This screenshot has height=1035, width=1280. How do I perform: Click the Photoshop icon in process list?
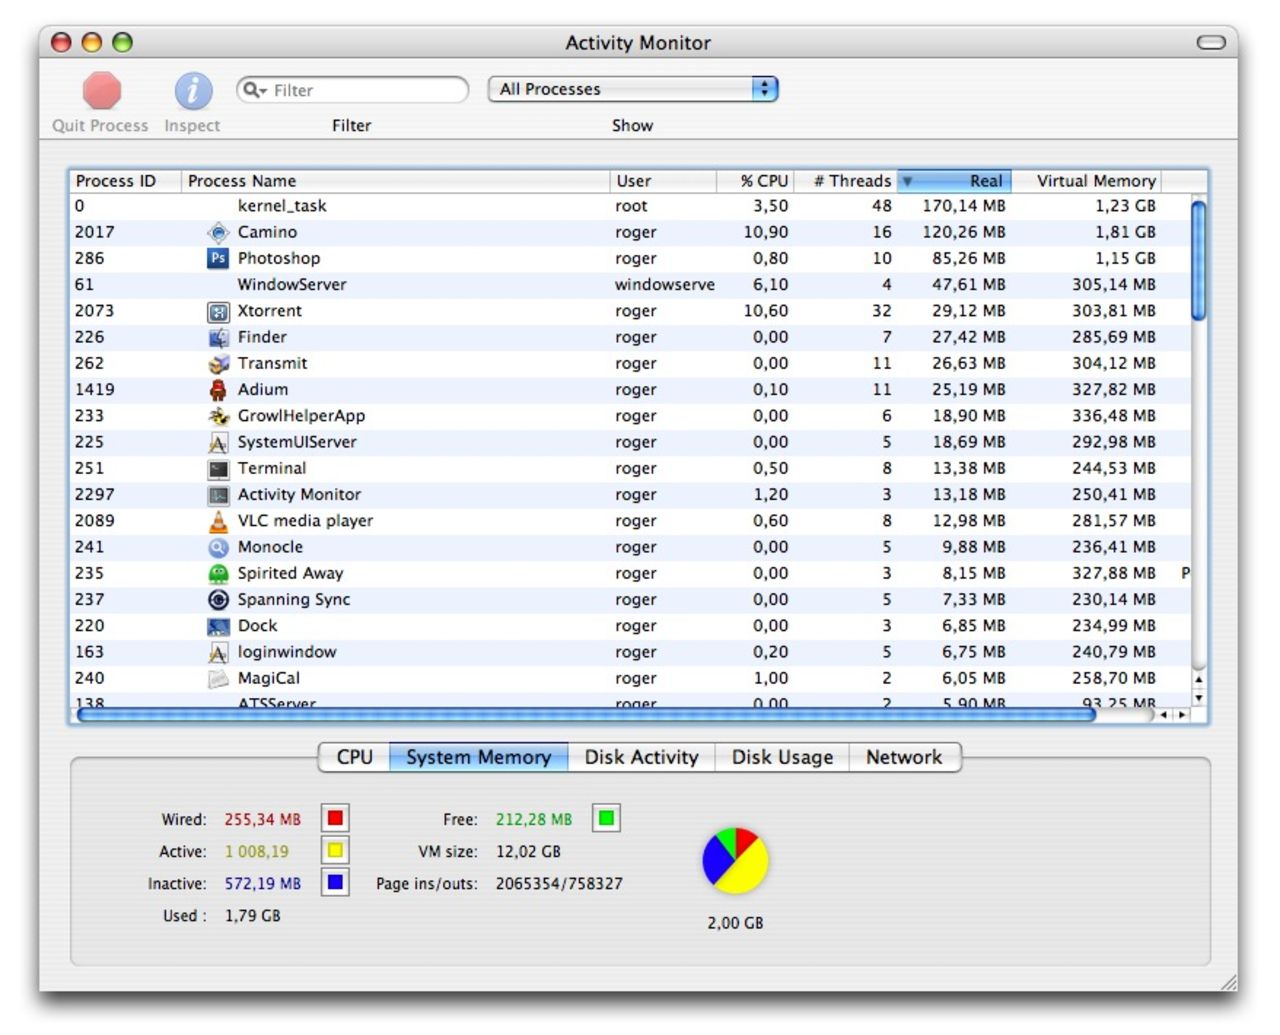click(x=218, y=258)
